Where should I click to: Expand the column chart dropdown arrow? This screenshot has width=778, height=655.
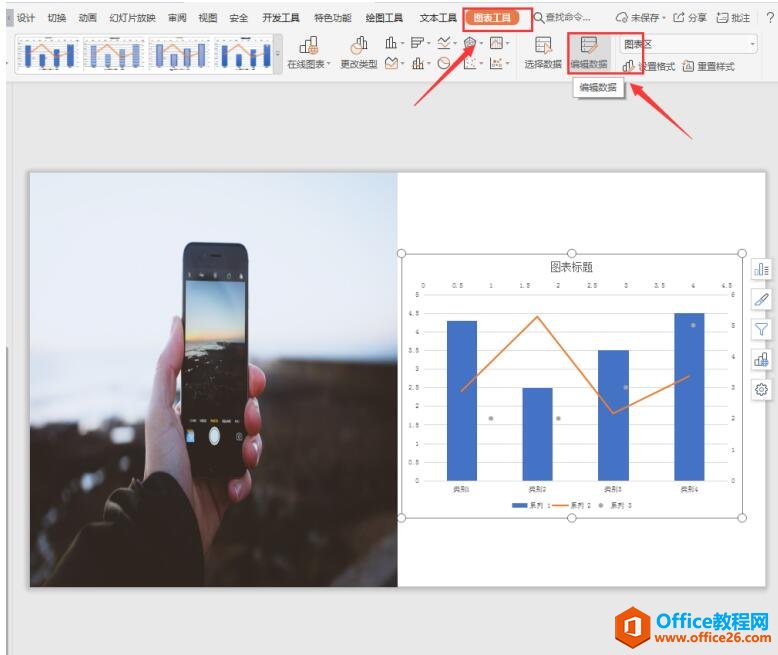click(x=402, y=44)
